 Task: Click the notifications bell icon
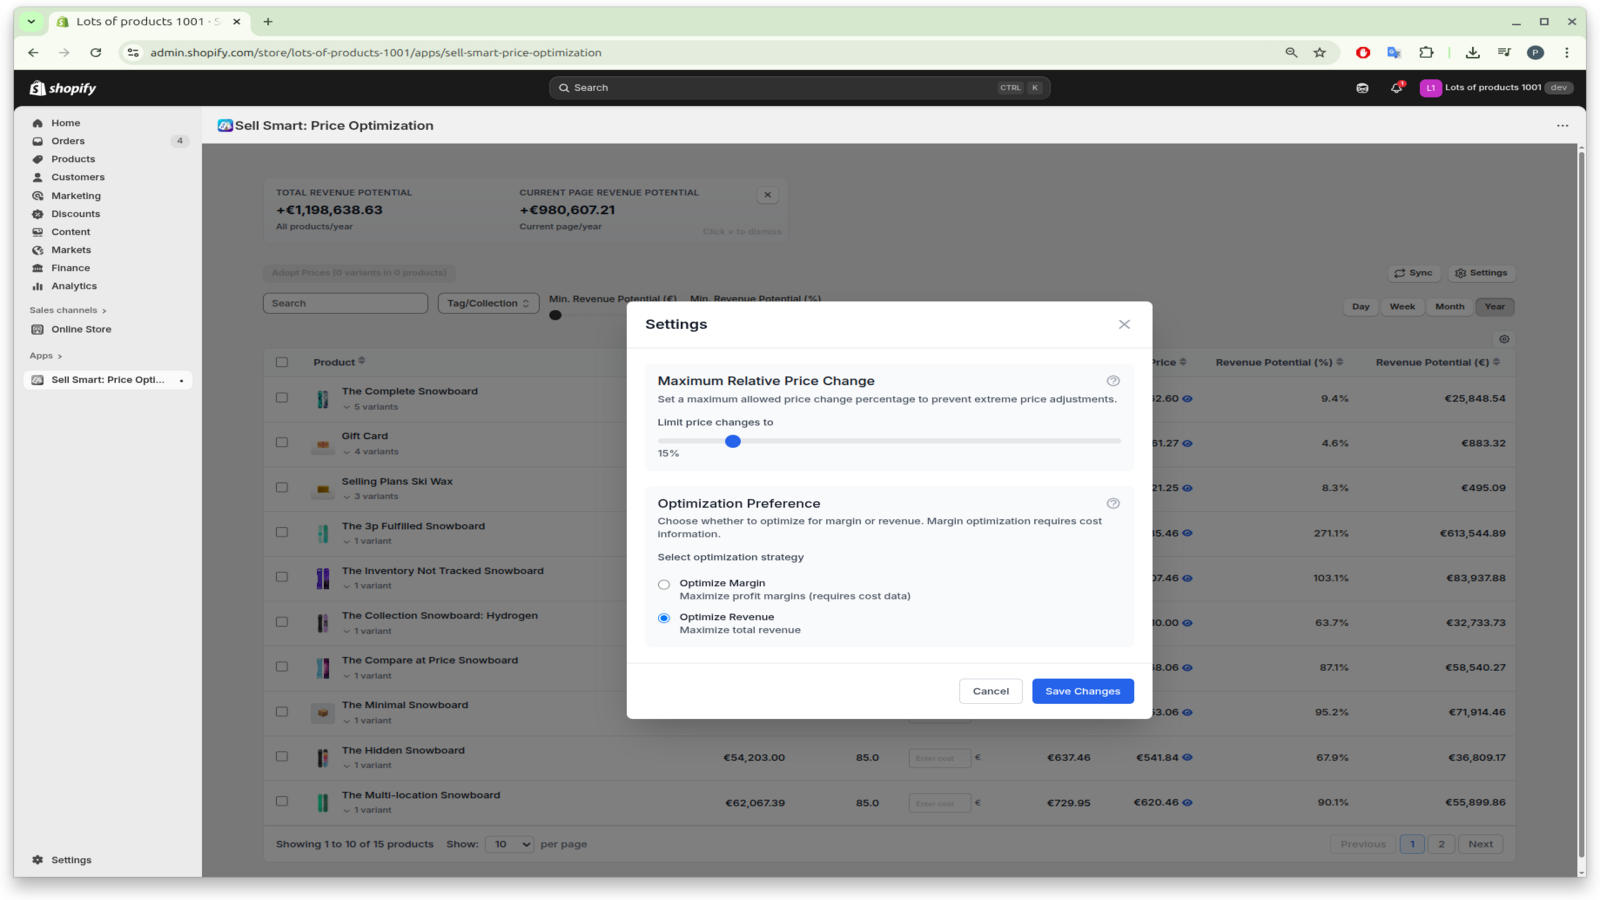pos(1396,88)
